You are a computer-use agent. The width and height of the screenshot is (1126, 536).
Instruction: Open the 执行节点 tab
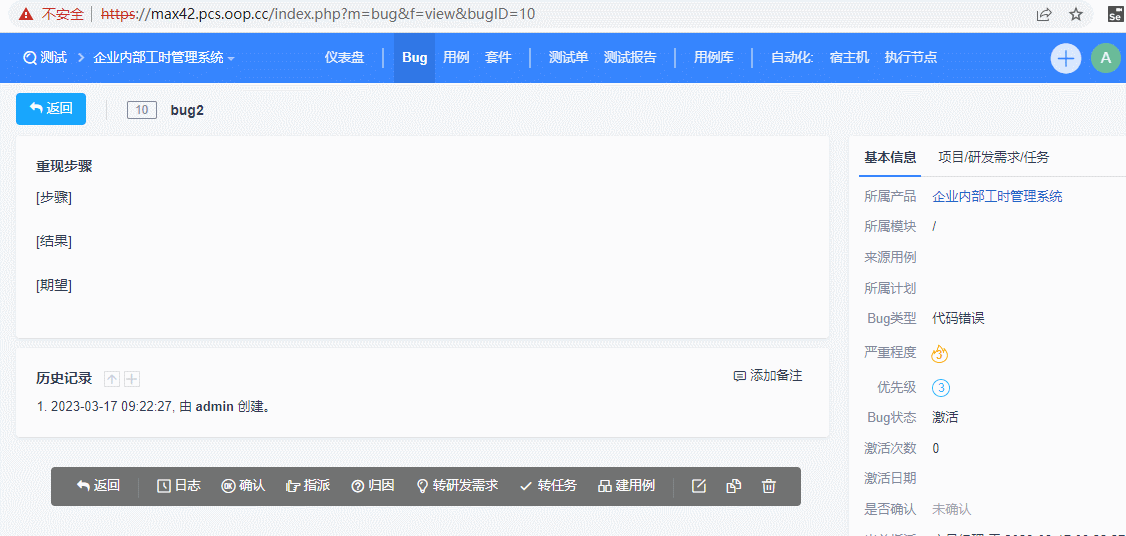pos(911,58)
